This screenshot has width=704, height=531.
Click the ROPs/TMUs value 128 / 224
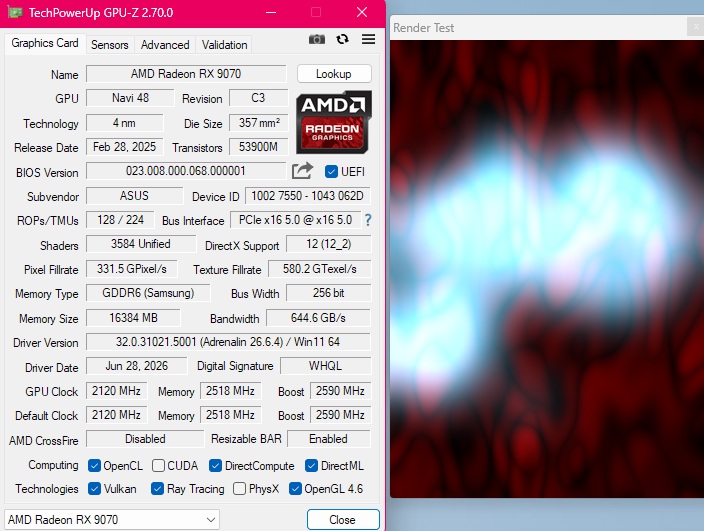point(120,220)
